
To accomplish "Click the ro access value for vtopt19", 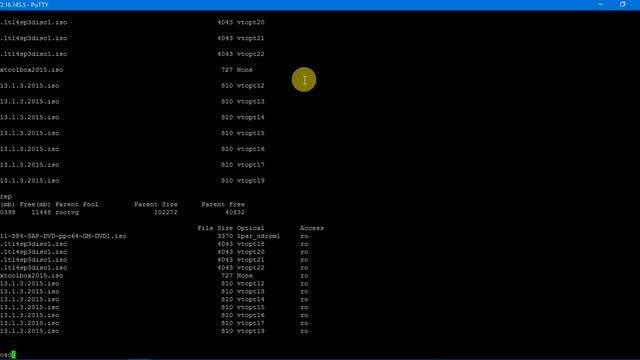I will tap(304, 331).
